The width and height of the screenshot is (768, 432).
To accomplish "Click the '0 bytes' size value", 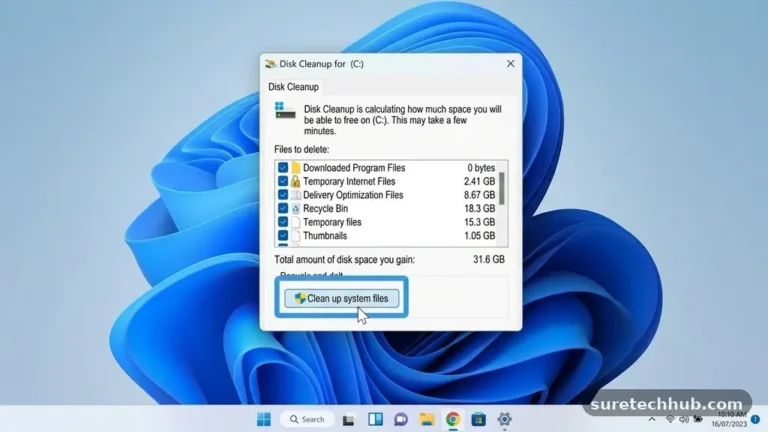I will tap(481, 168).
